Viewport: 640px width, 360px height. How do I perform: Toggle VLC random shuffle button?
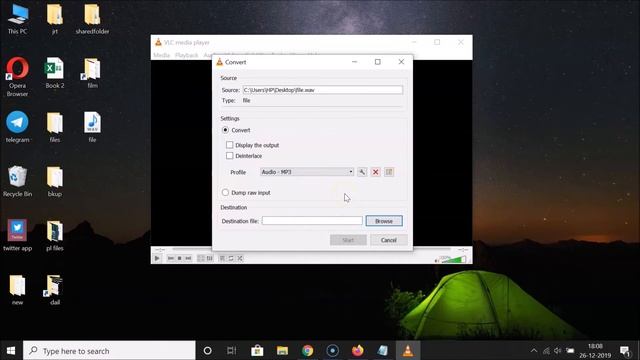[240, 258]
